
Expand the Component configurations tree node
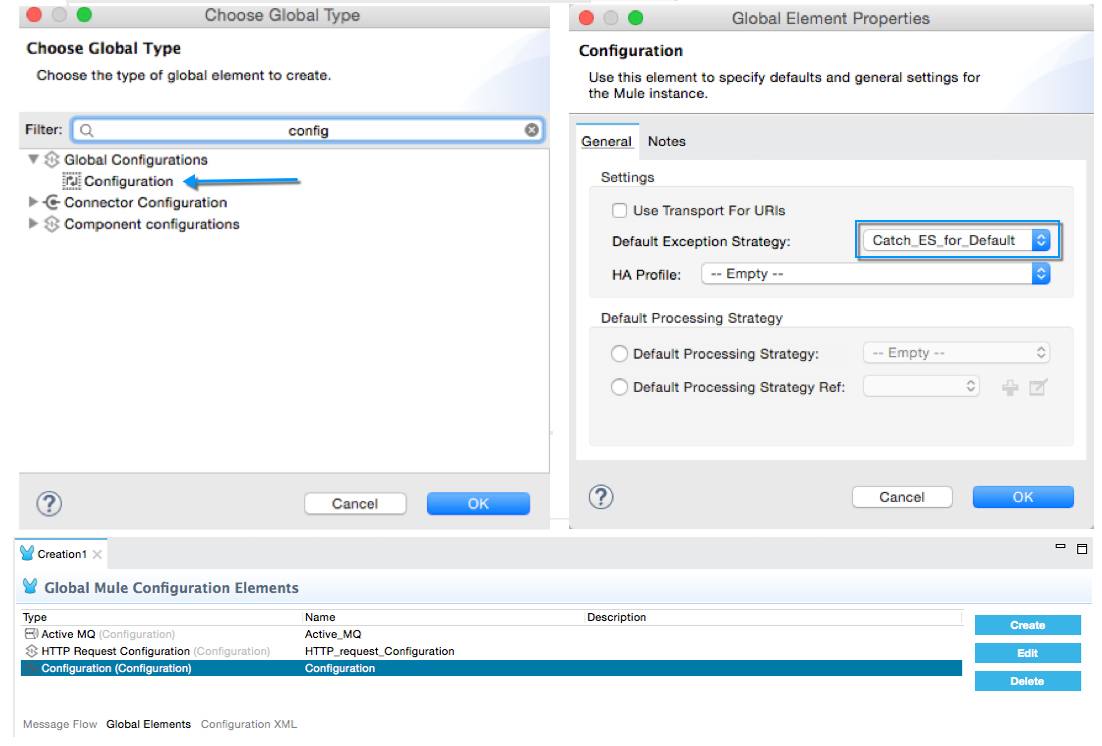coord(34,224)
